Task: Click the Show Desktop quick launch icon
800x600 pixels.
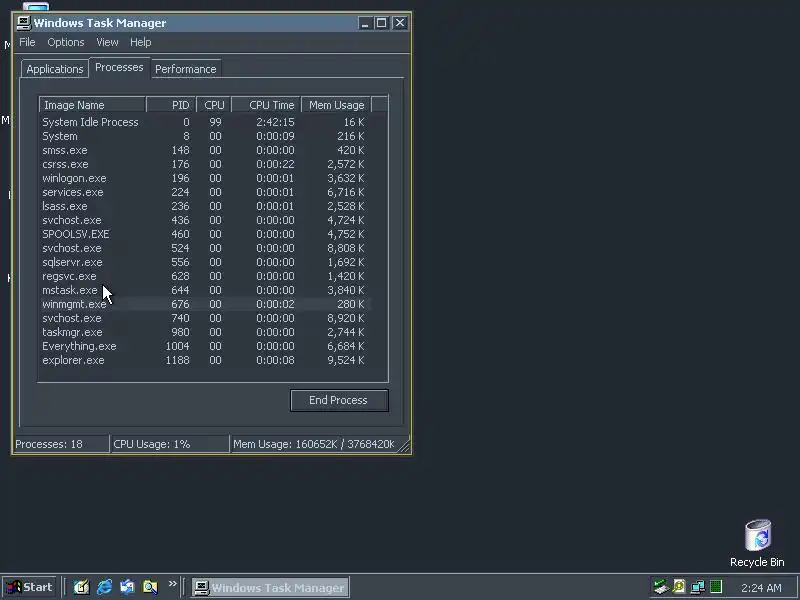Action: click(81, 587)
